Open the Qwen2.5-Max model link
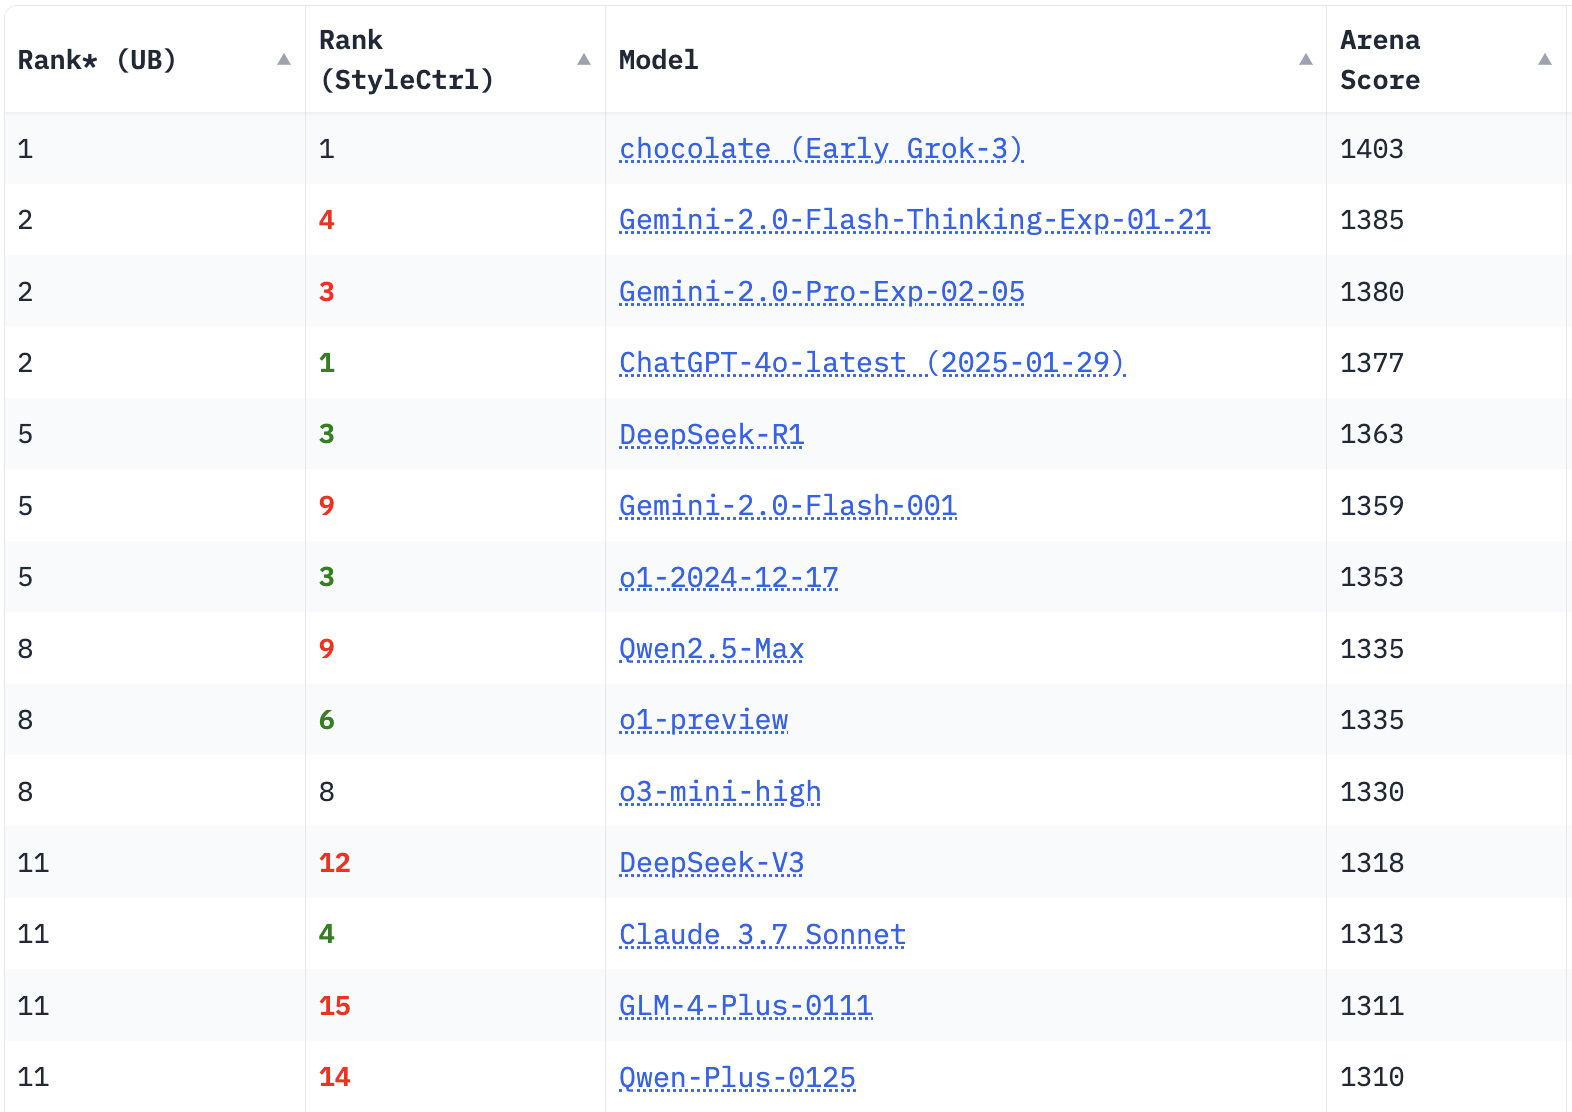The height and width of the screenshot is (1112, 1572). [x=712, y=649]
